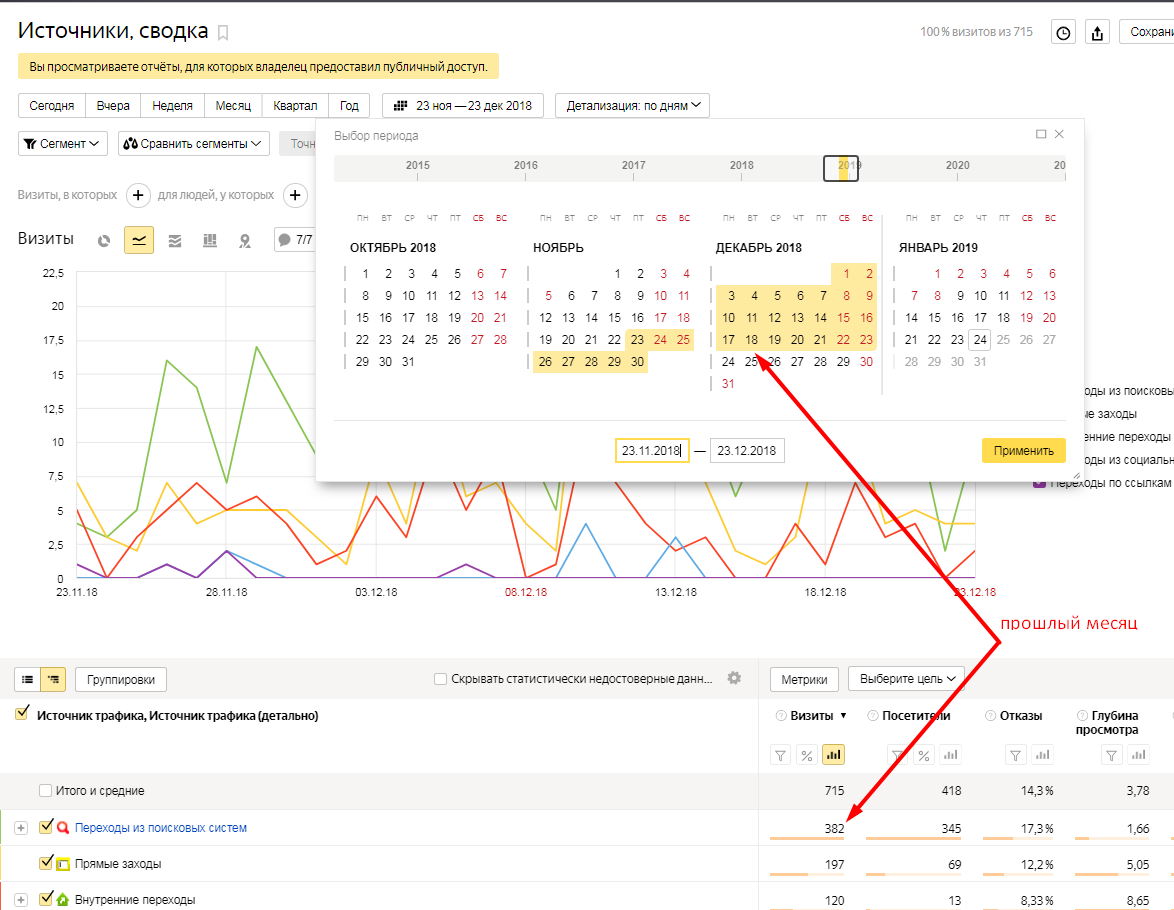1174x910 pixels.
Task: Switch to flat list table view
Action: (28, 679)
